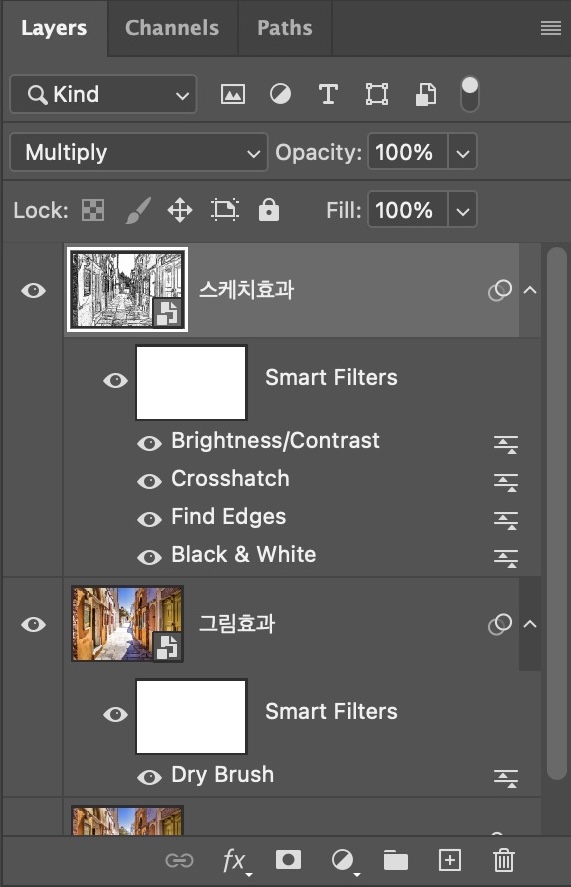
Task: Create new fill or adjustment layer
Action: point(343,862)
